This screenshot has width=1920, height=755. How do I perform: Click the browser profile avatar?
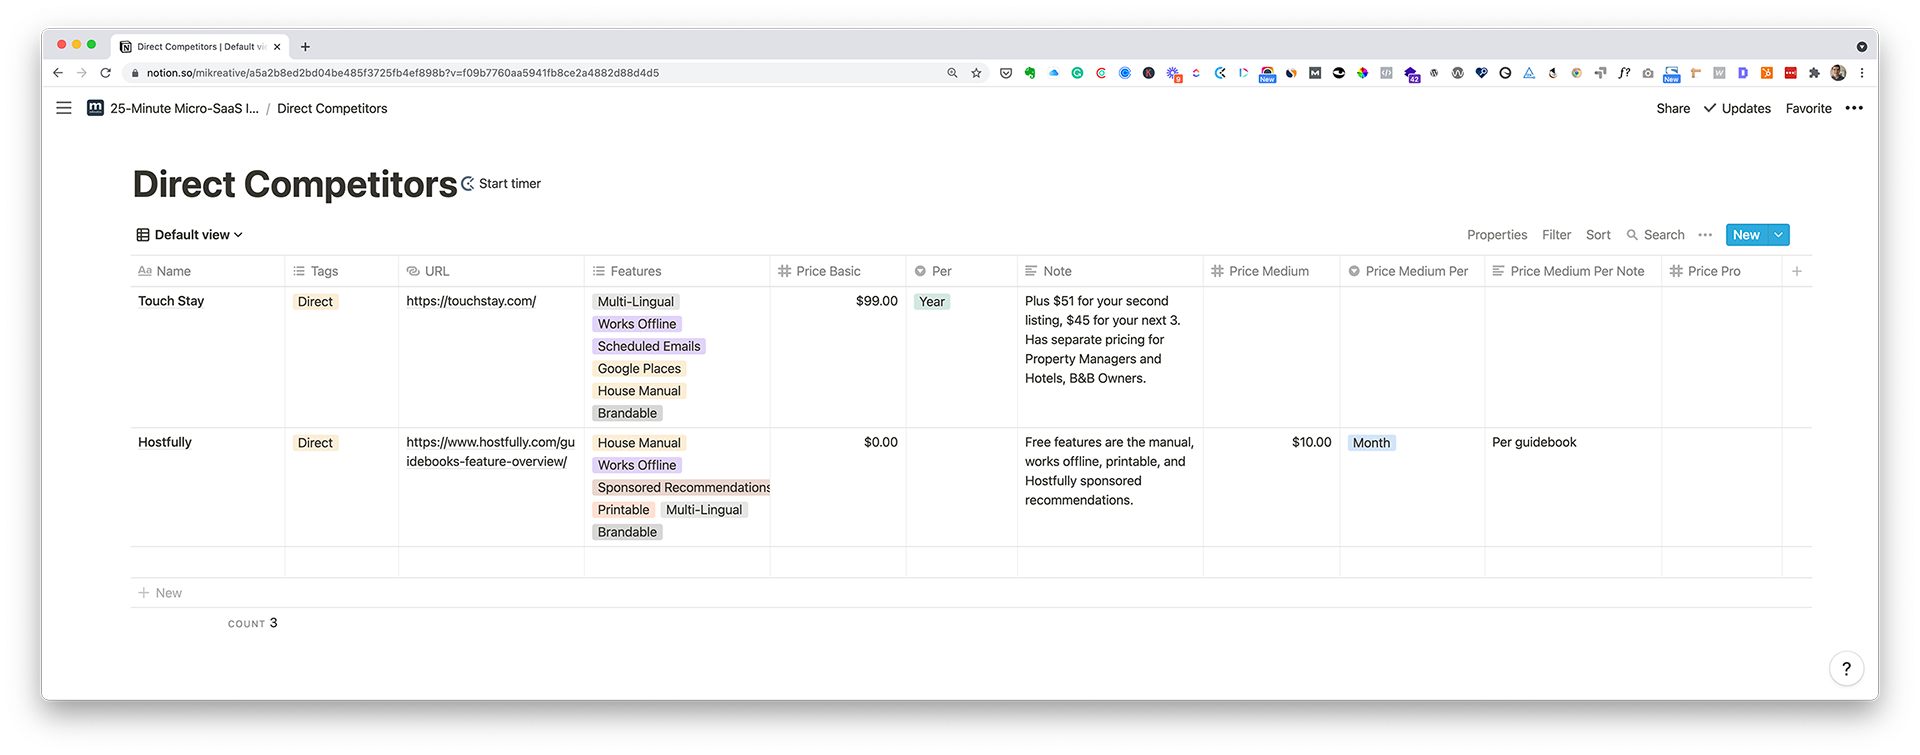click(1838, 73)
